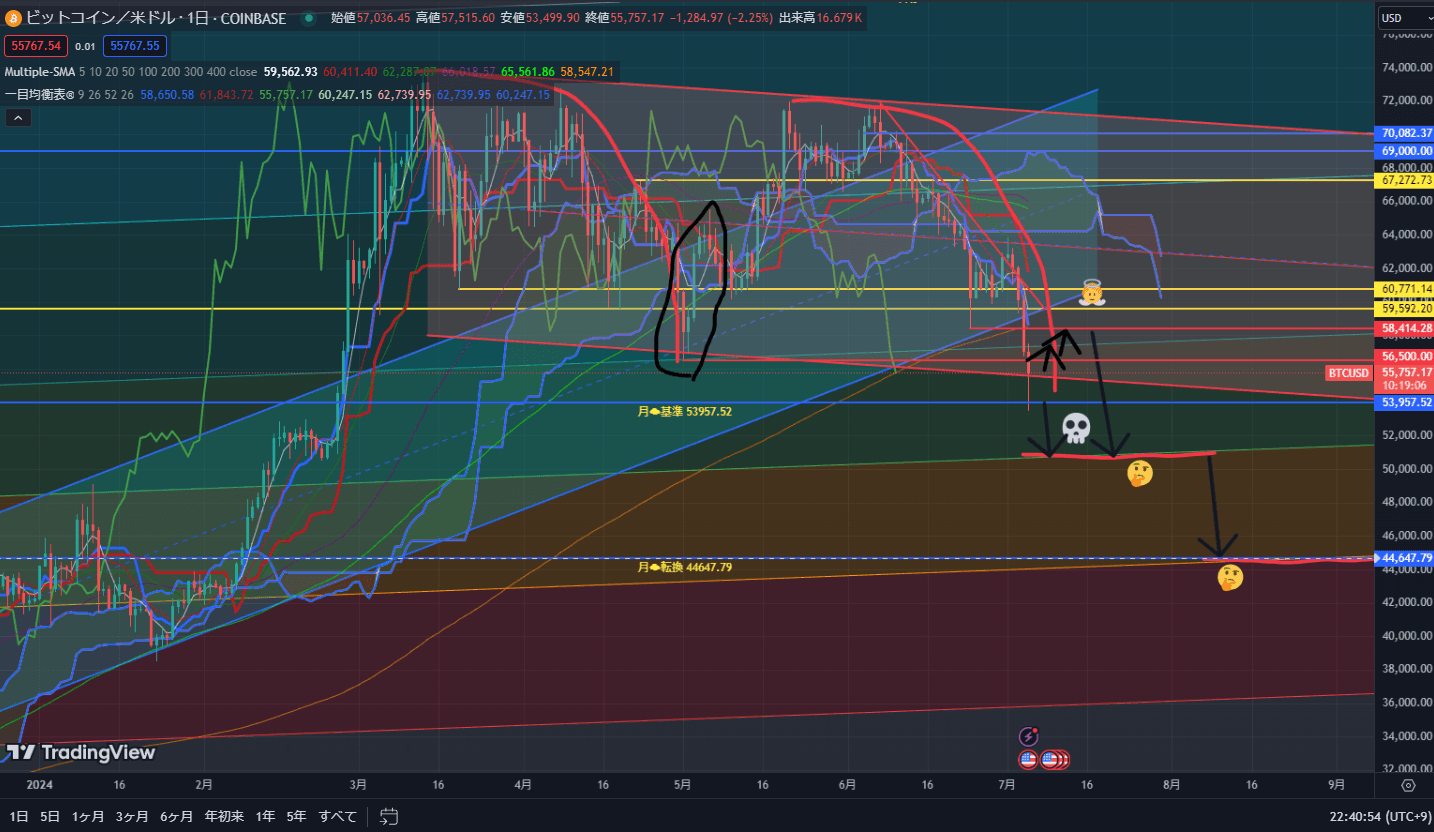This screenshot has width=1434, height=832.
Task: Click the blue buy price 55767.55 button
Action: pyautogui.click(x=139, y=45)
